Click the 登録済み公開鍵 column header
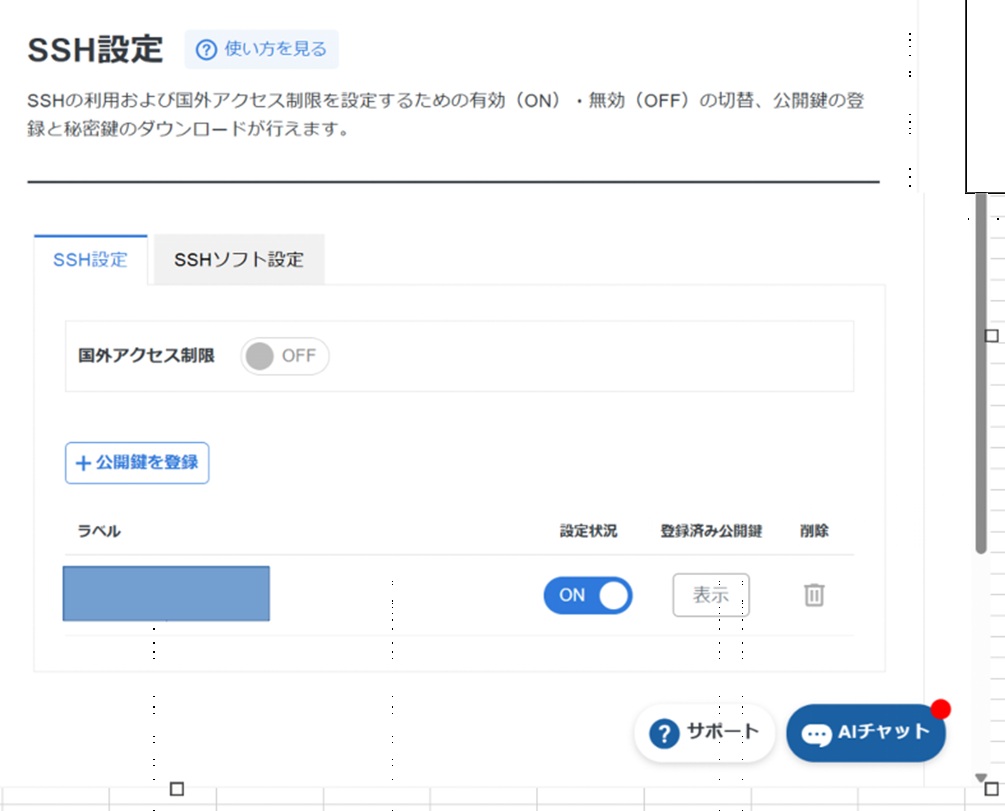 pyautogui.click(x=711, y=531)
